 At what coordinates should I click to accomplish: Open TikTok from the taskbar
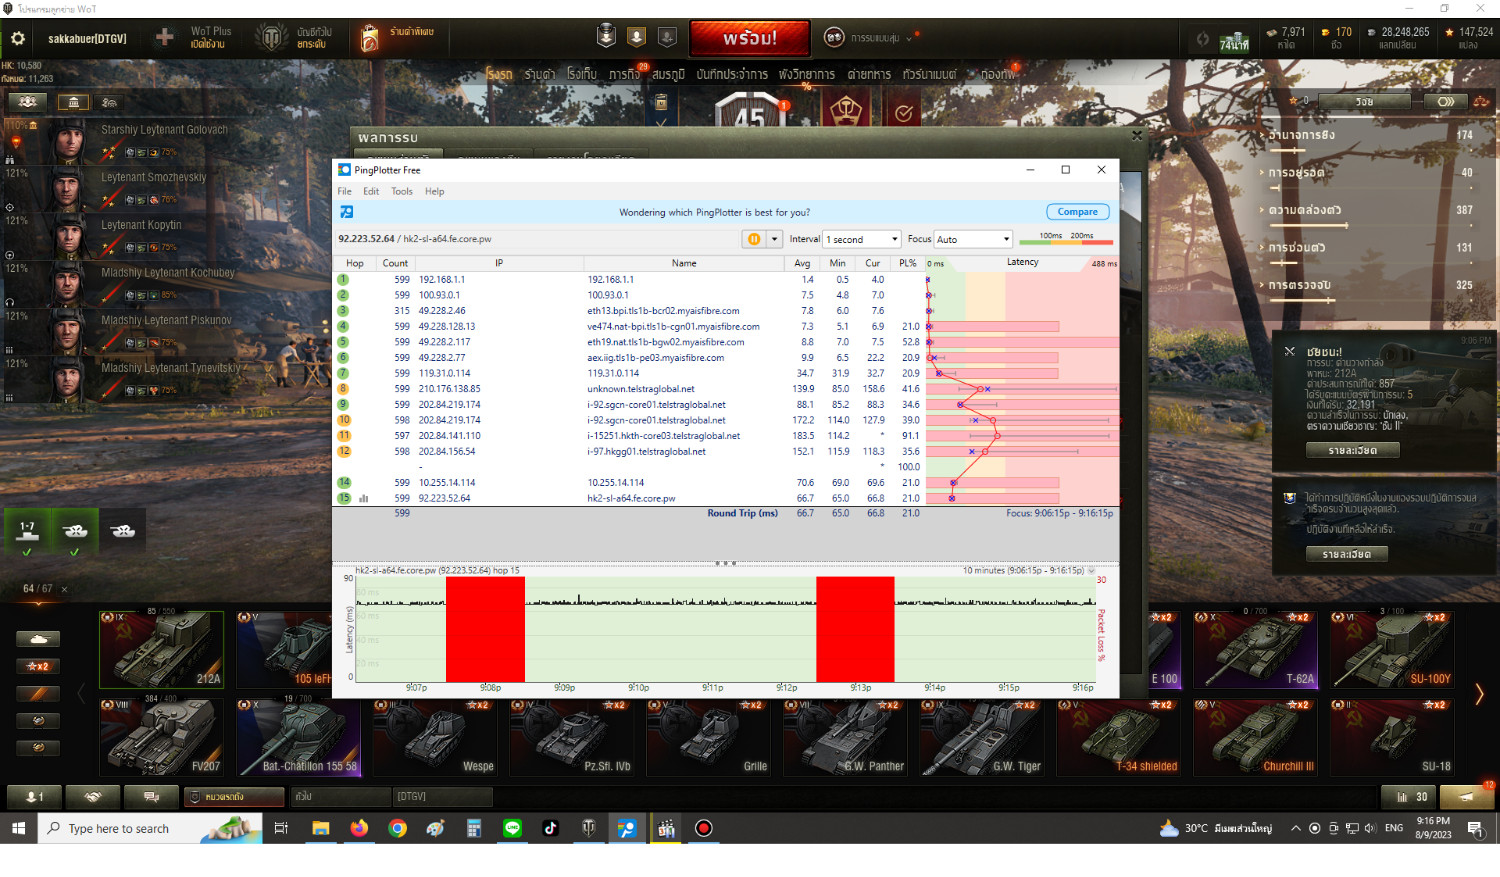pos(551,828)
